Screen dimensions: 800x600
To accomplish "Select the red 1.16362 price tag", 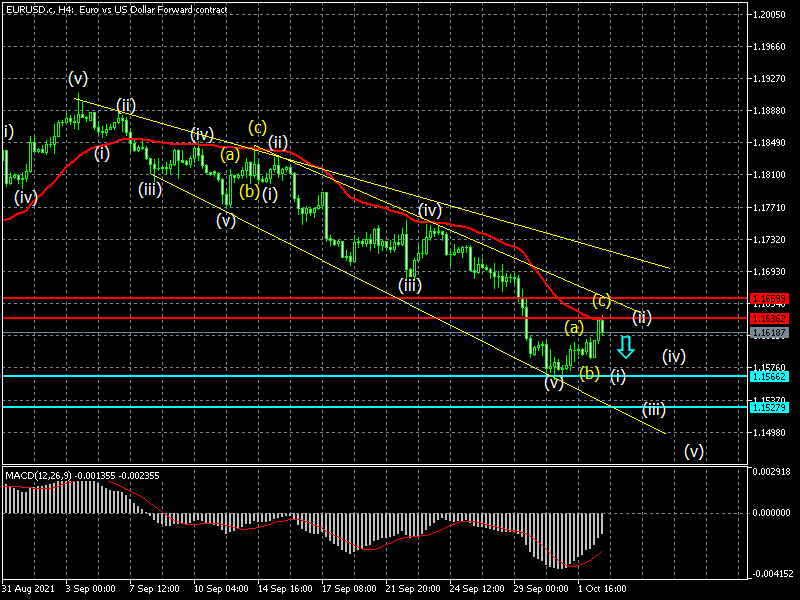I will pos(769,318).
